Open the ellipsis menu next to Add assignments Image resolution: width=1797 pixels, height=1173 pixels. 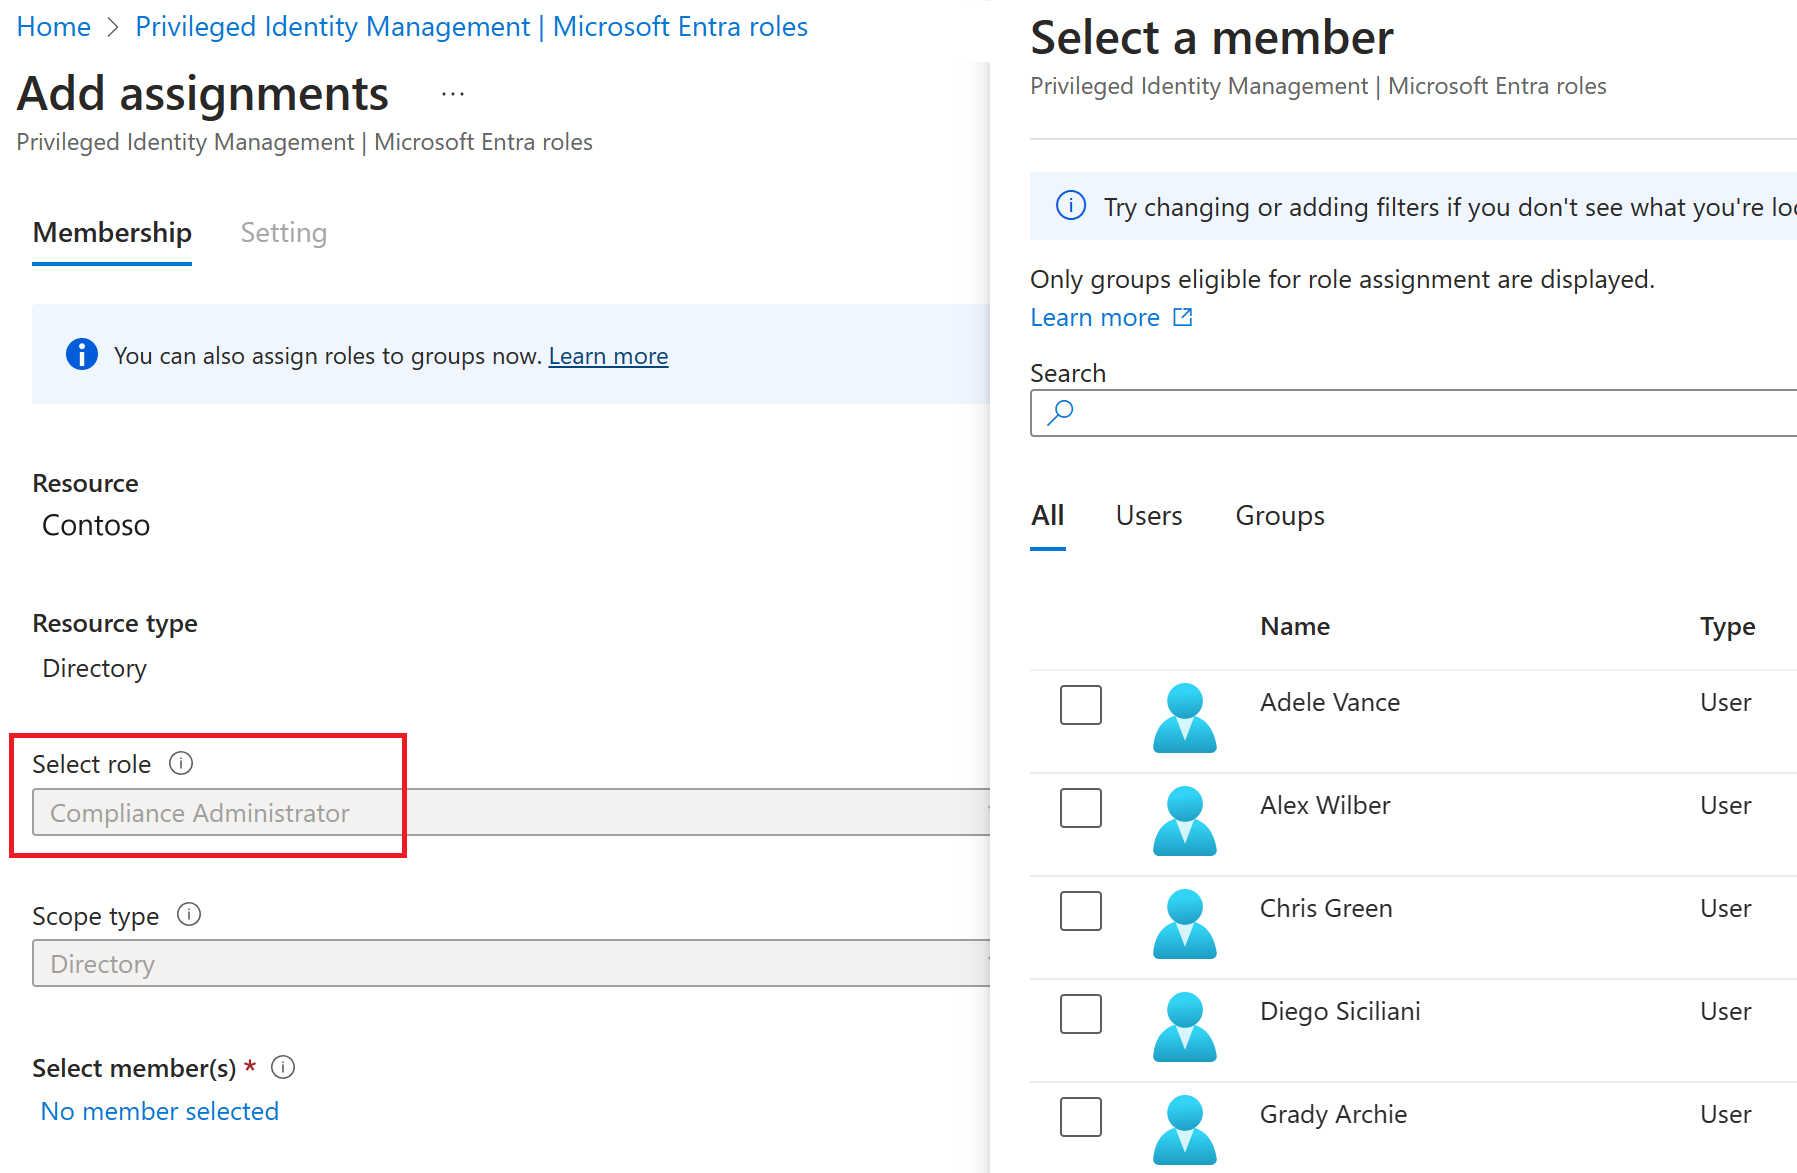453,94
